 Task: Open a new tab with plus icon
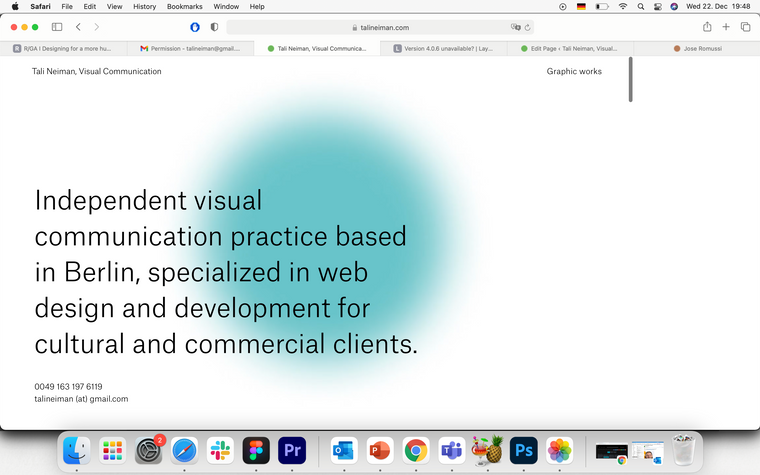pos(726,27)
